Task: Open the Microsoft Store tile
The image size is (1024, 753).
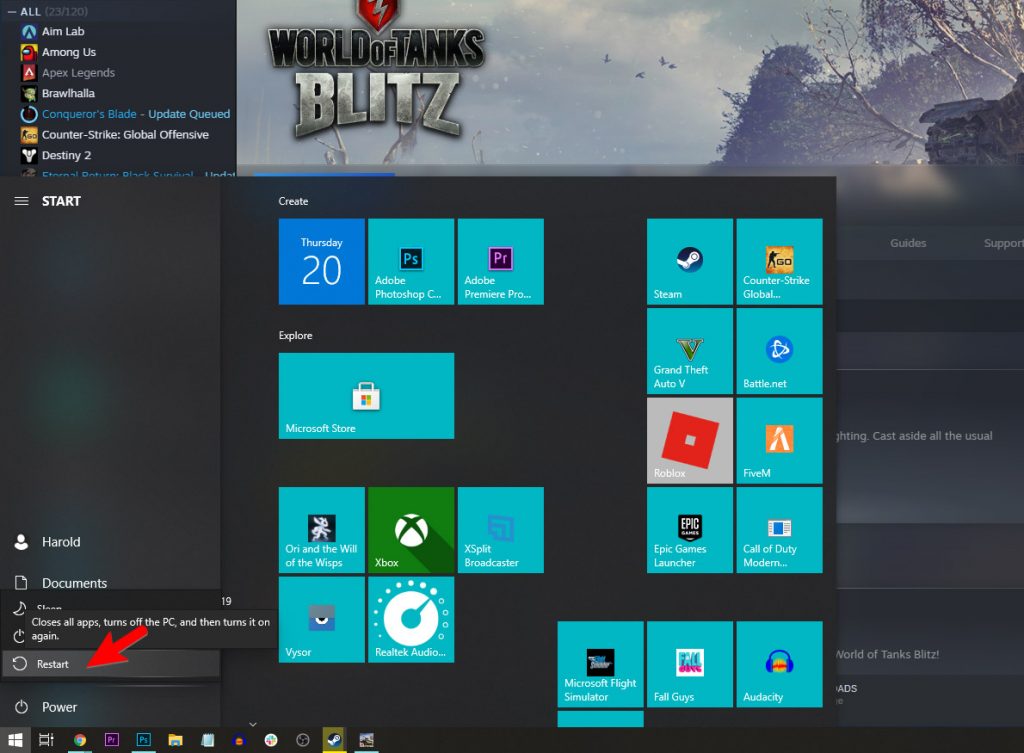Action: (x=366, y=396)
